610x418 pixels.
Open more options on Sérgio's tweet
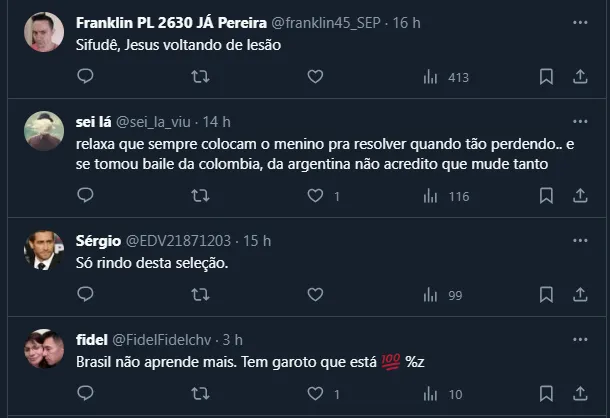tap(580, 241)
